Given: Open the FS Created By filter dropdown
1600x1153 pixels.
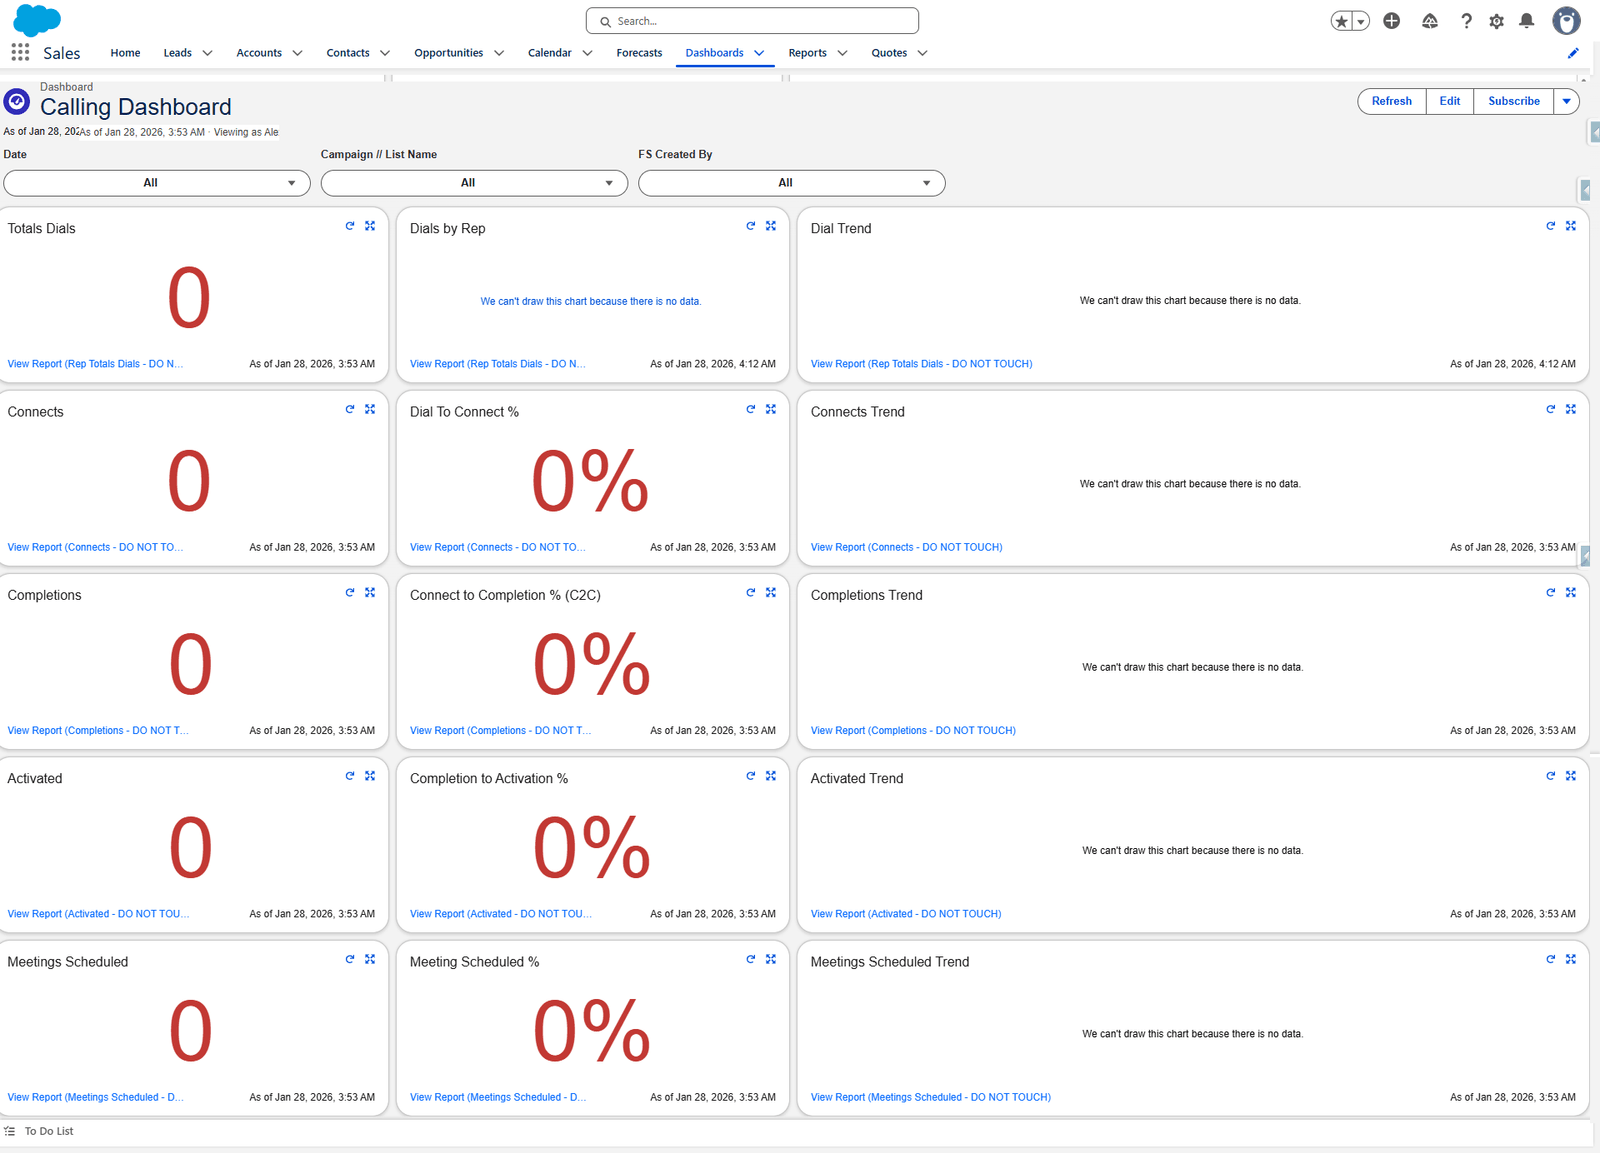Looking at the screenshot, I should (792, 183).
